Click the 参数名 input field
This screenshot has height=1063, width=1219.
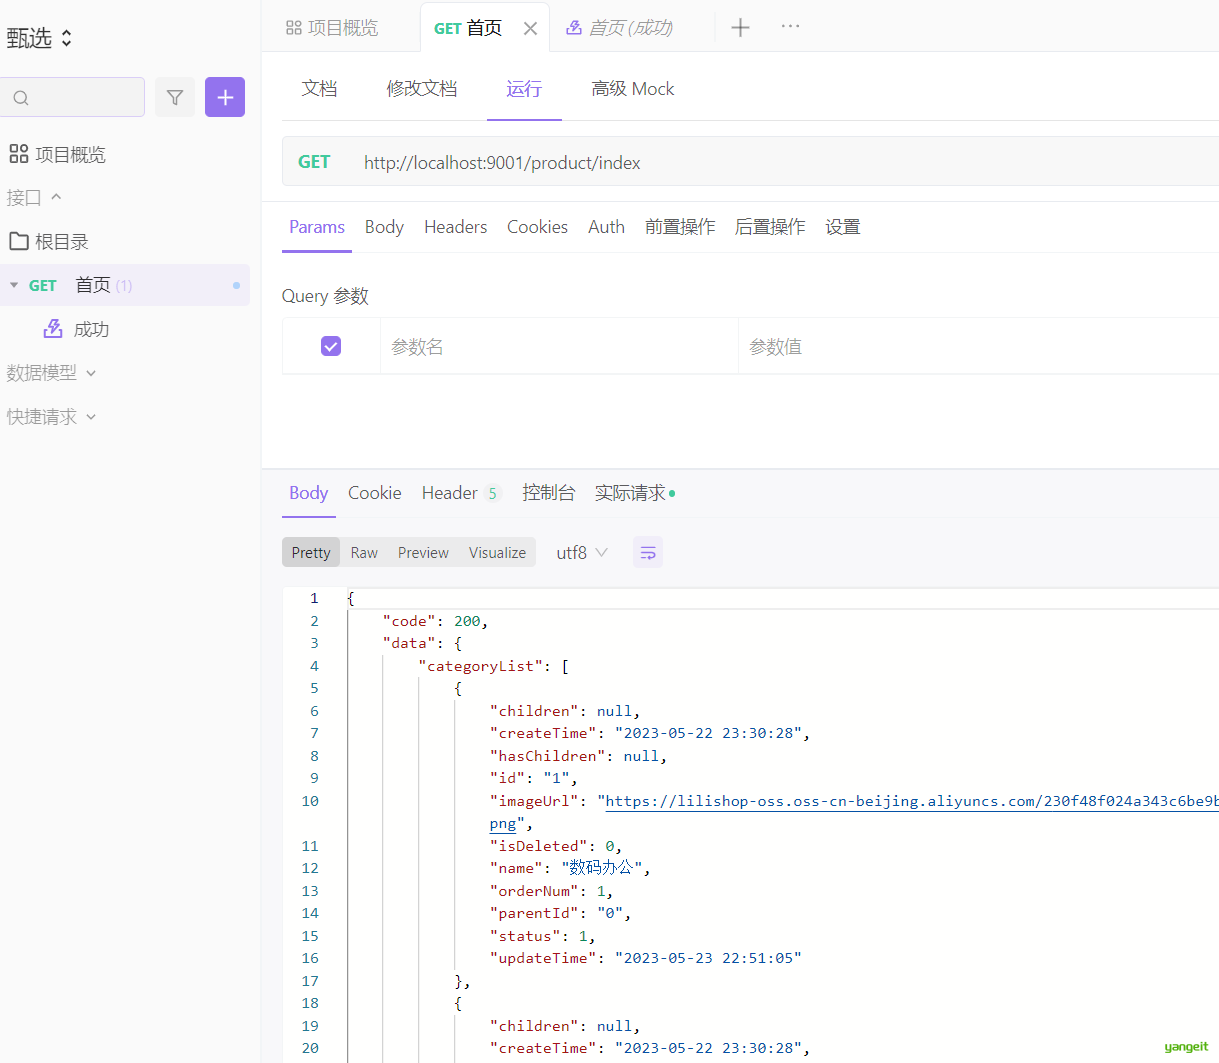[559, 346]
